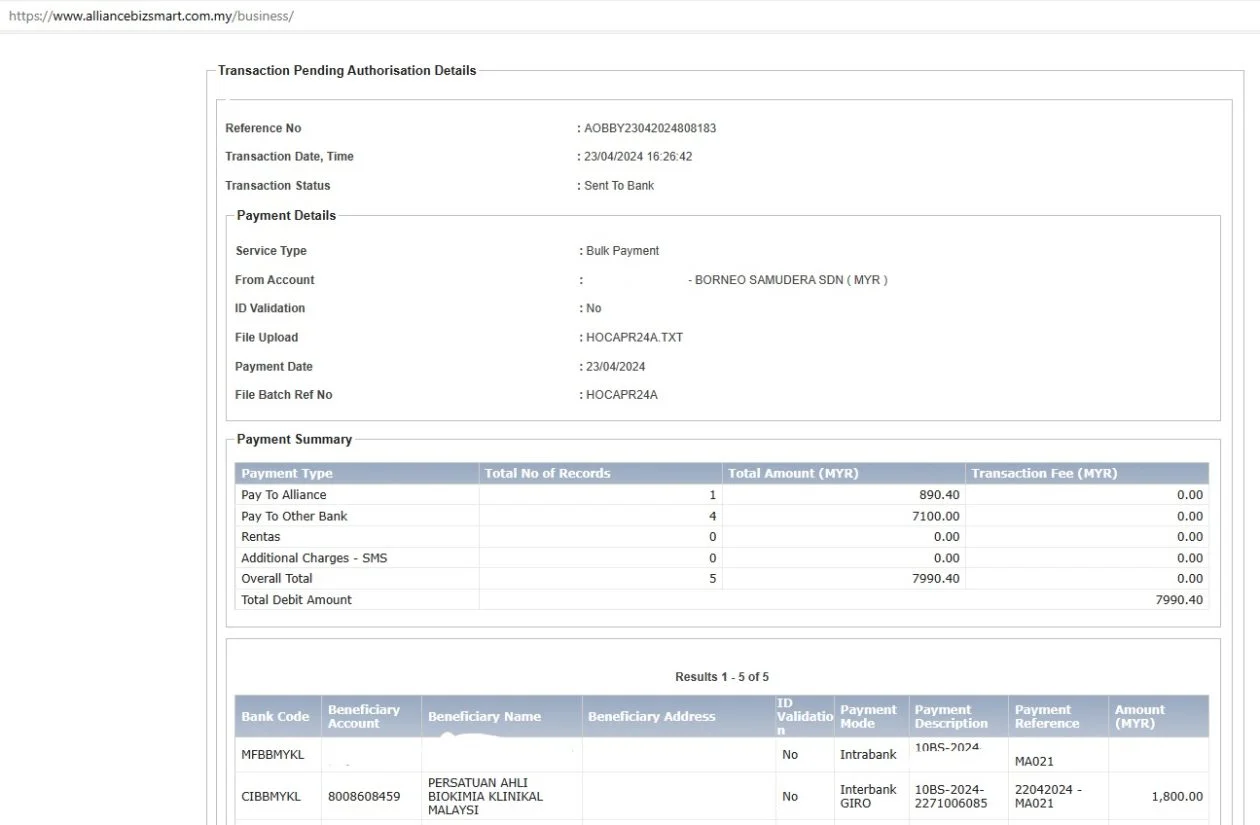The image size is (1260, 825).
Task: Click the 'Payment Reference' column header
Action: tap(1047, 716)
